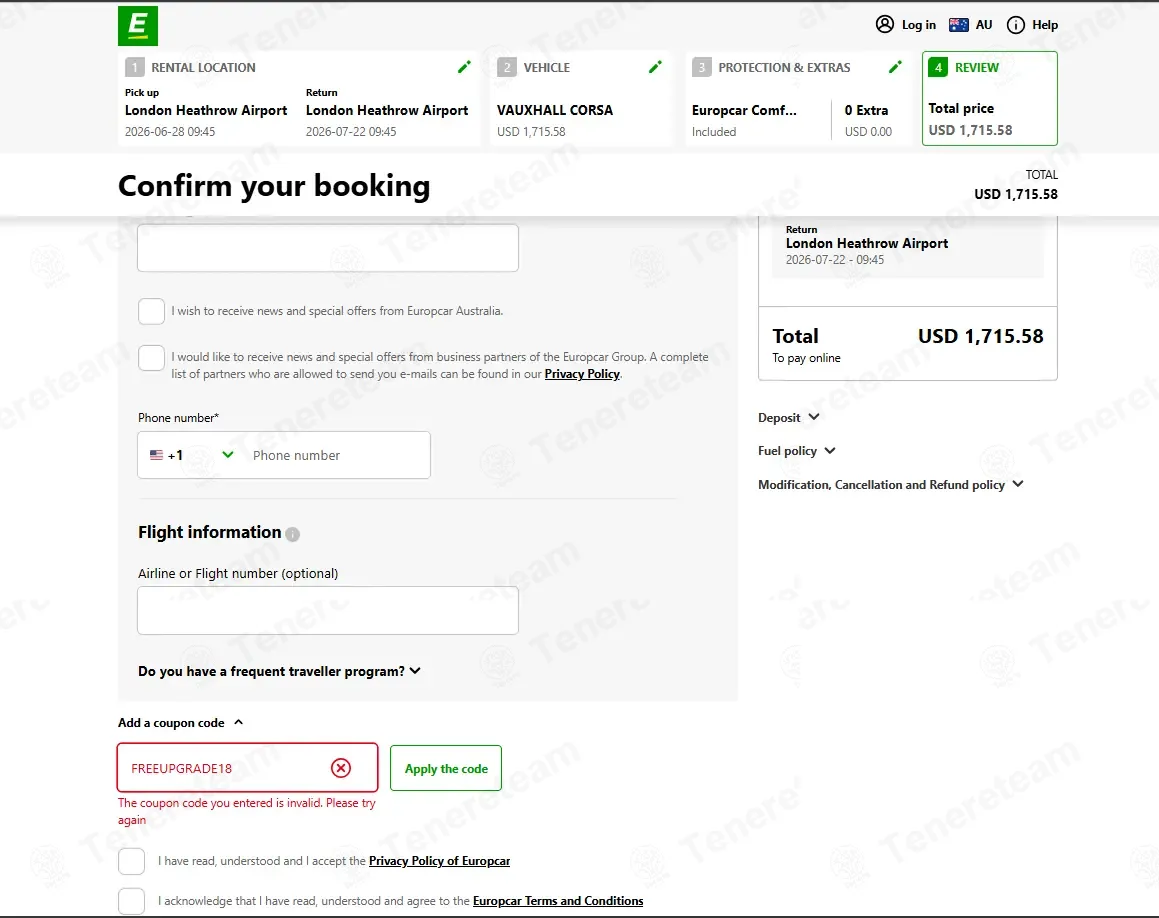Viewport: 1159px width, 918px height.
Task: Click the Airline or Flight number field
Action: pos(328,611)
